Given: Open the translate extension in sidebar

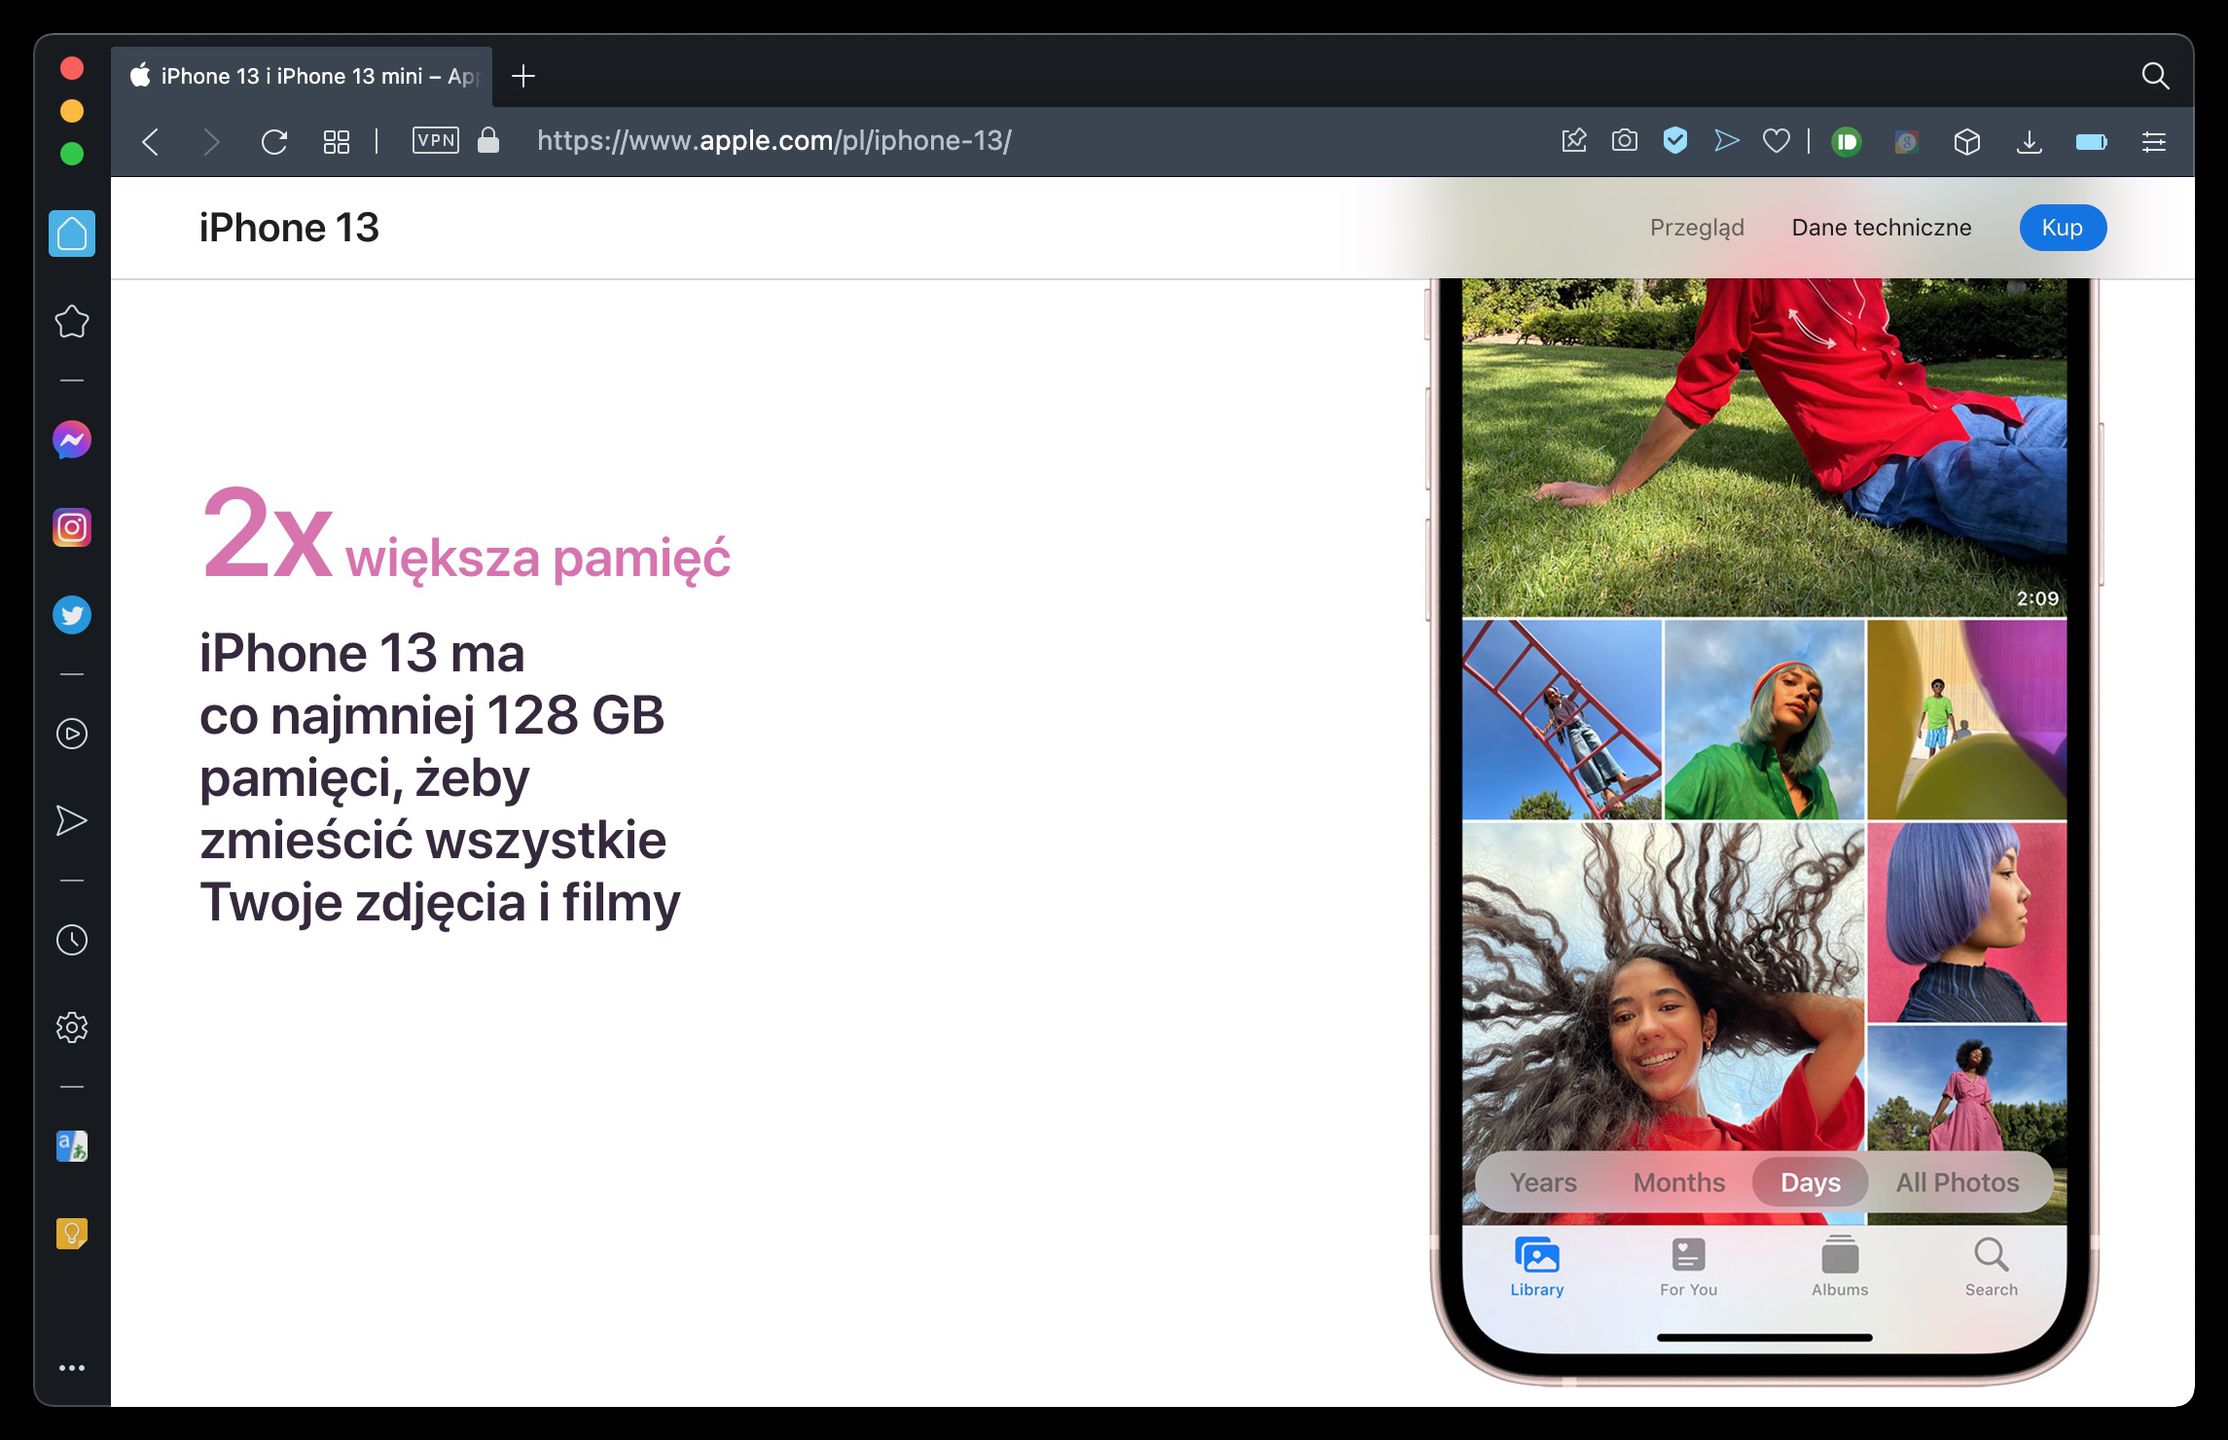Looking at the screenshot, I should point(72,1146).
